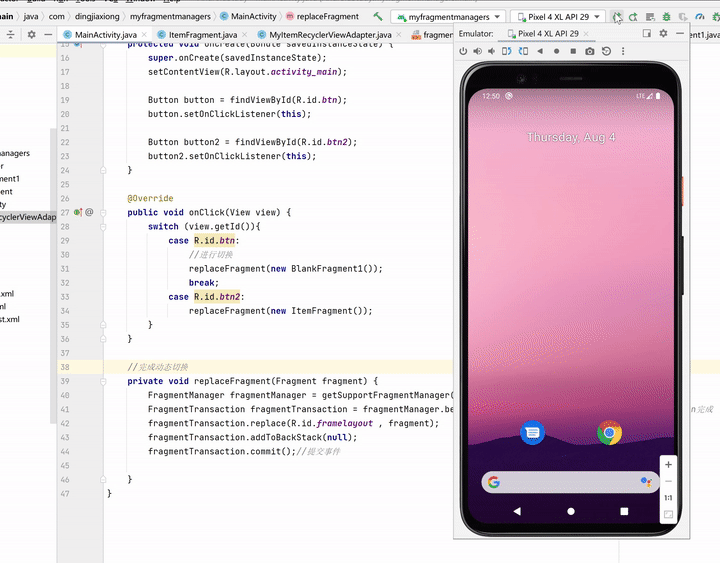
Task: Click the build hammer icon
Action: click(378, 17)
